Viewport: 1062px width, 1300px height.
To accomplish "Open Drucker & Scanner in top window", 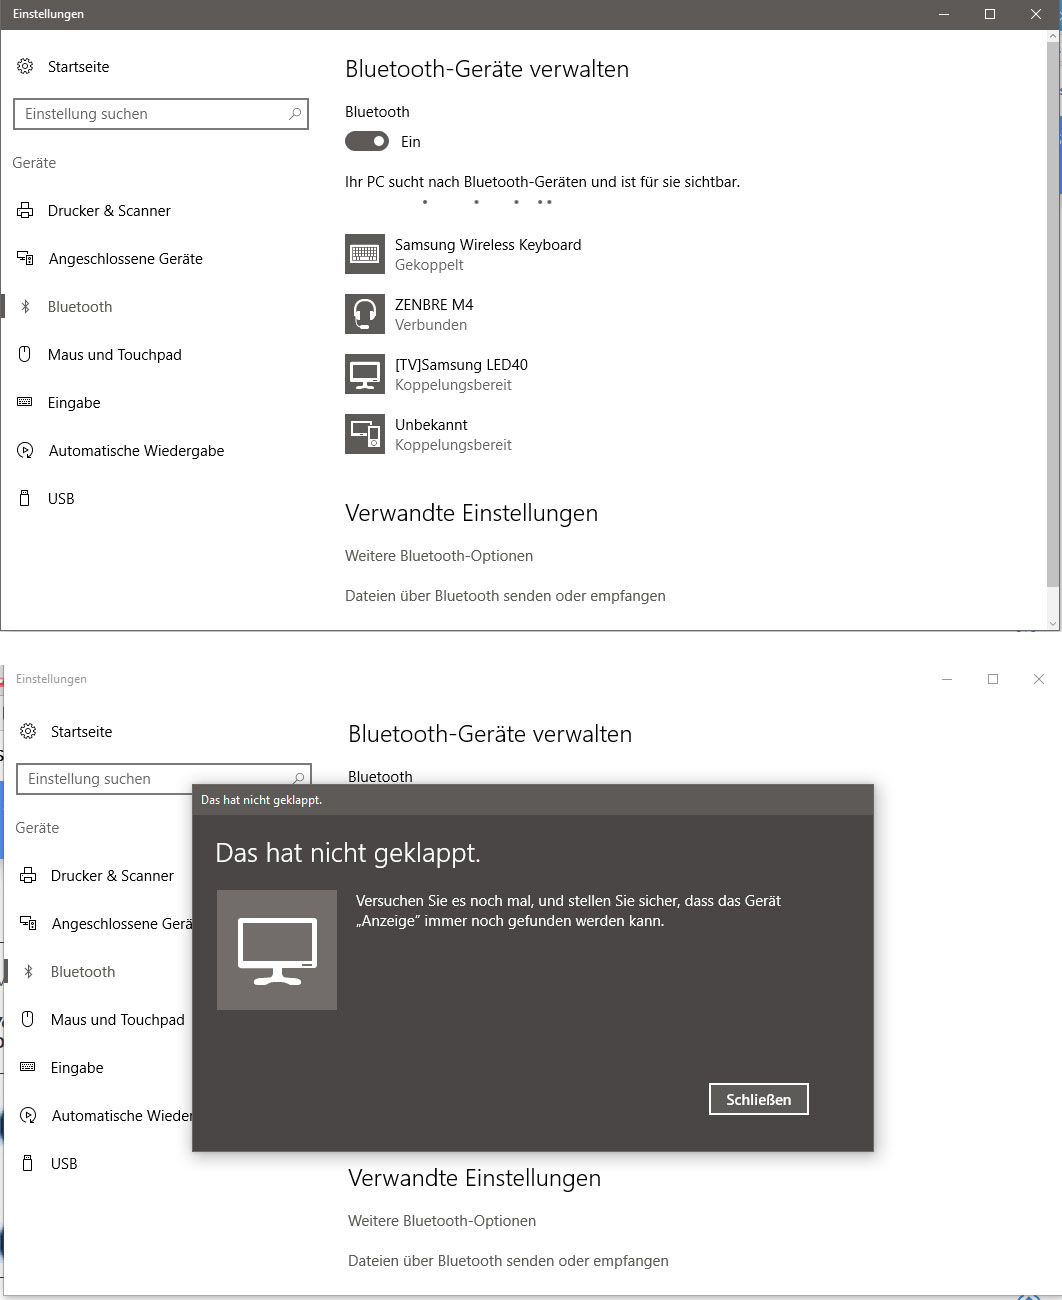I will 109,211.
